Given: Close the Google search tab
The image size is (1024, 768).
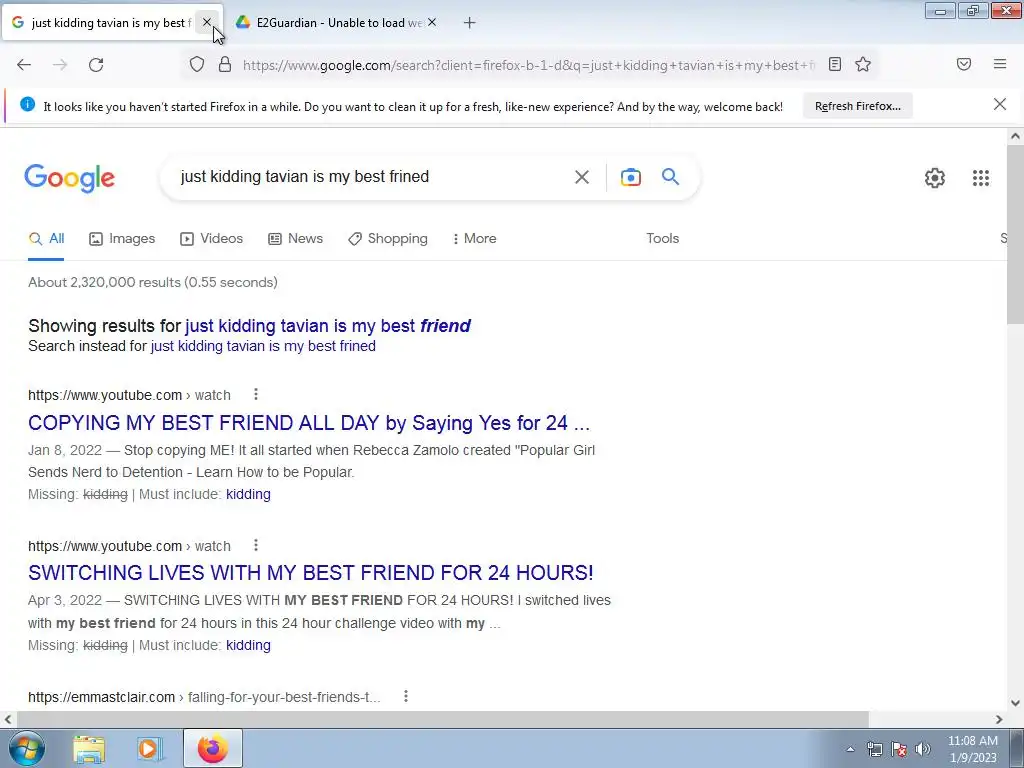Looking at the screenshot, I should 206,22.
